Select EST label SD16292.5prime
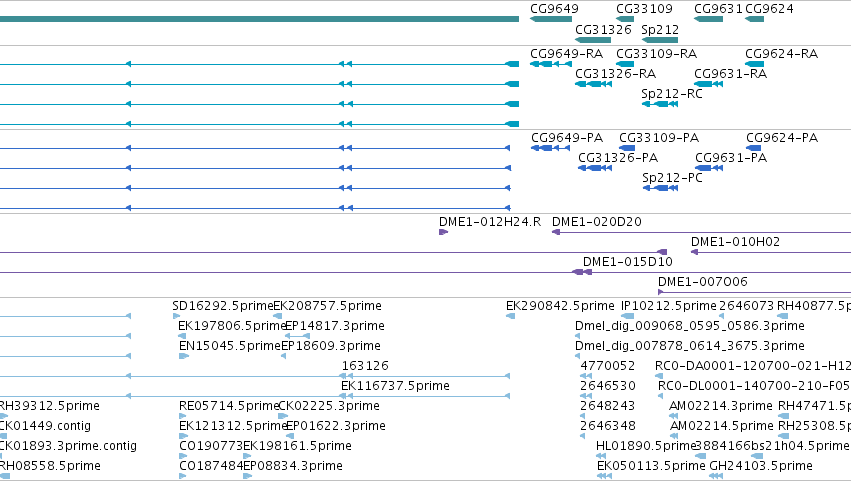Image resolution: width=851 pixels, height=481 pixels. pyautogui.click(x=223, y=306)
